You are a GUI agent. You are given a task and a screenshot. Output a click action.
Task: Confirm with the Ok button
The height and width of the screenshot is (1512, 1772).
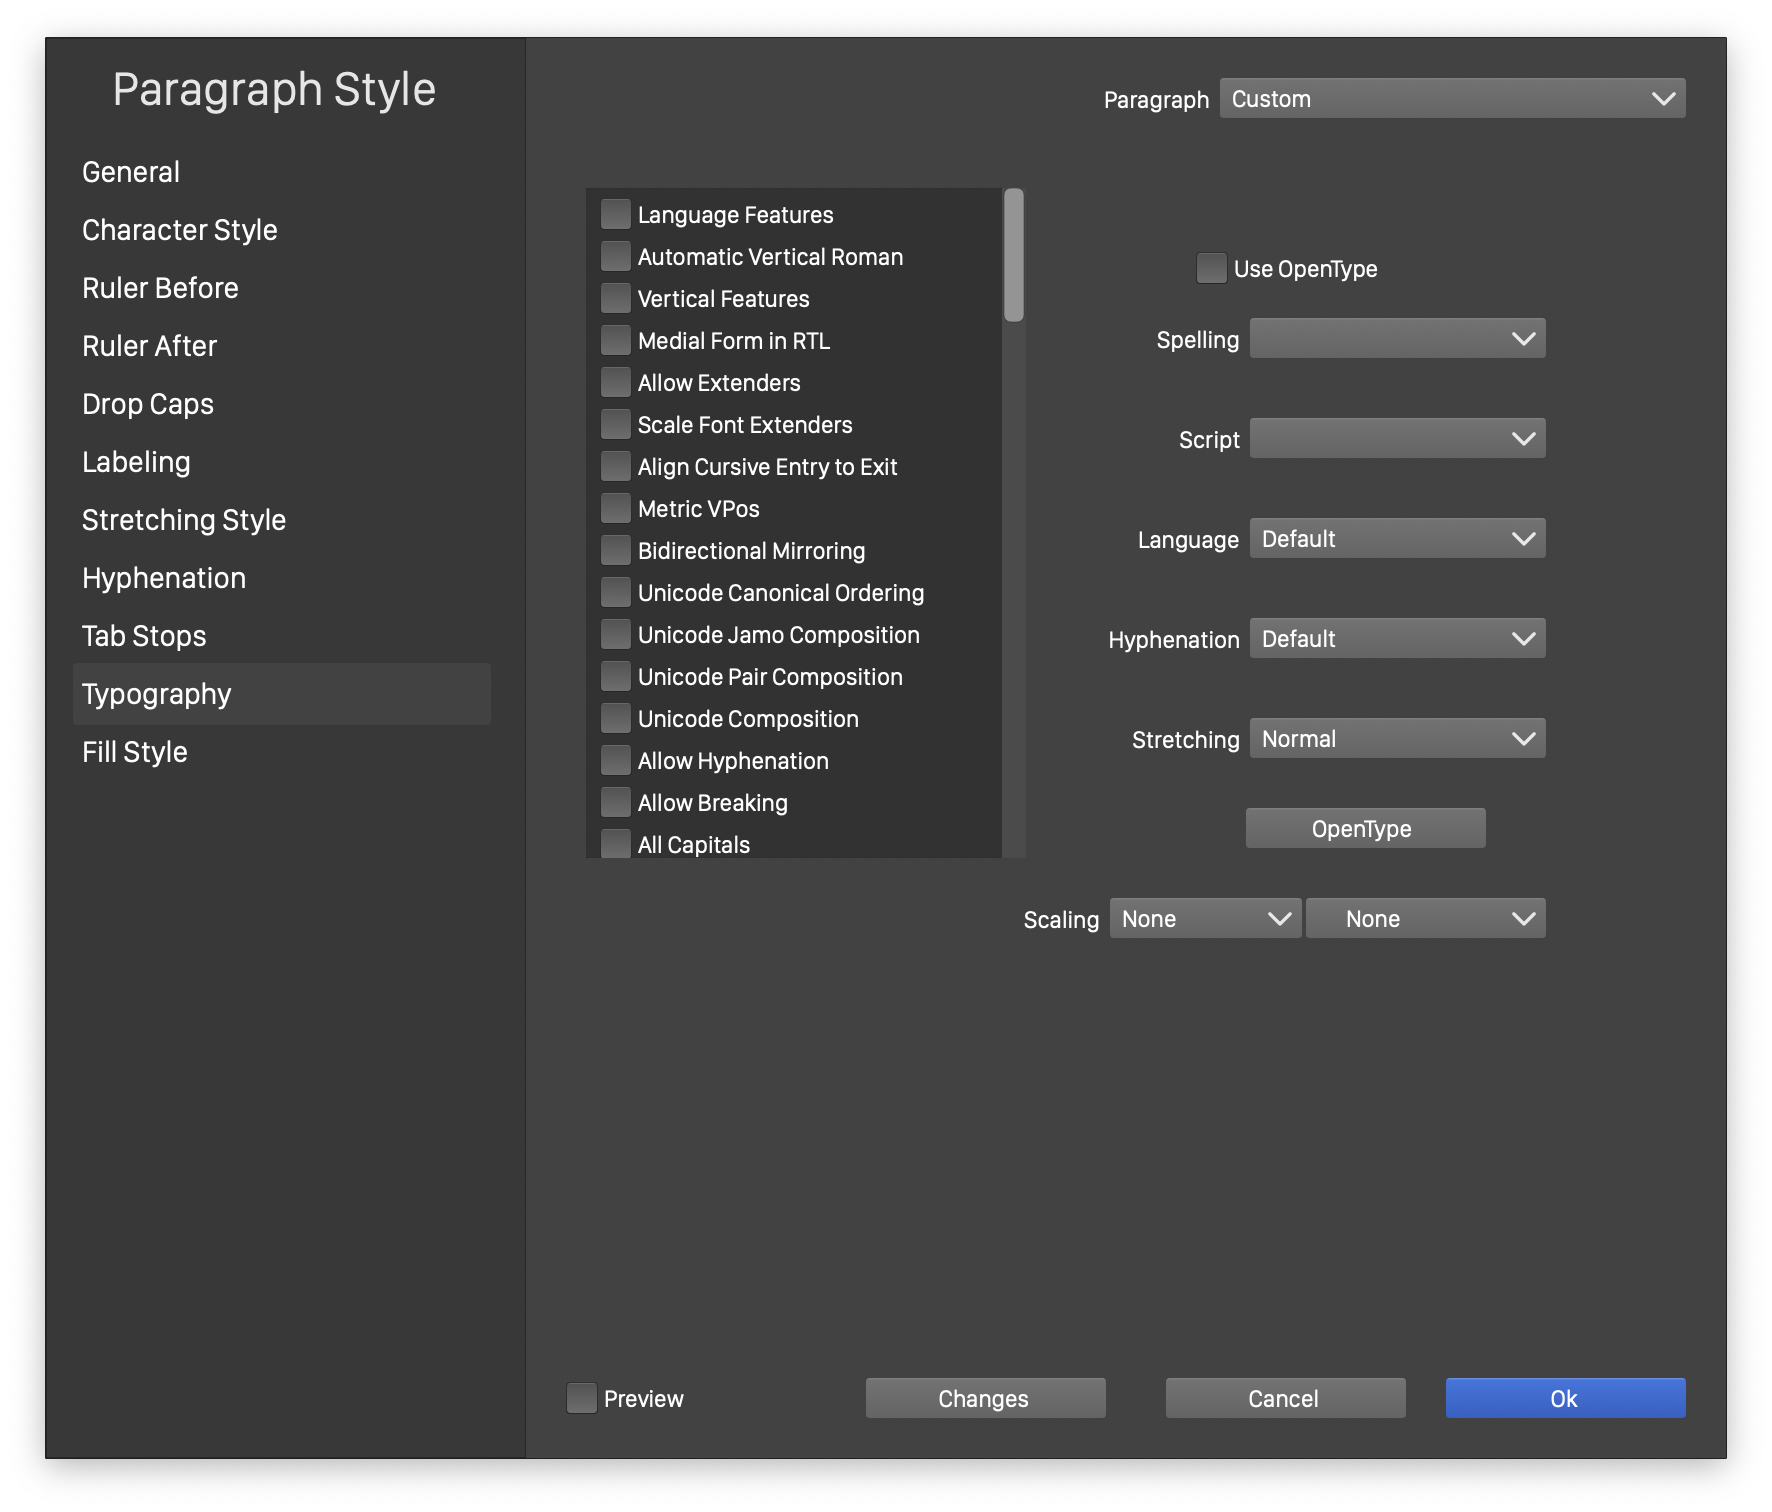(1564, 1398)
